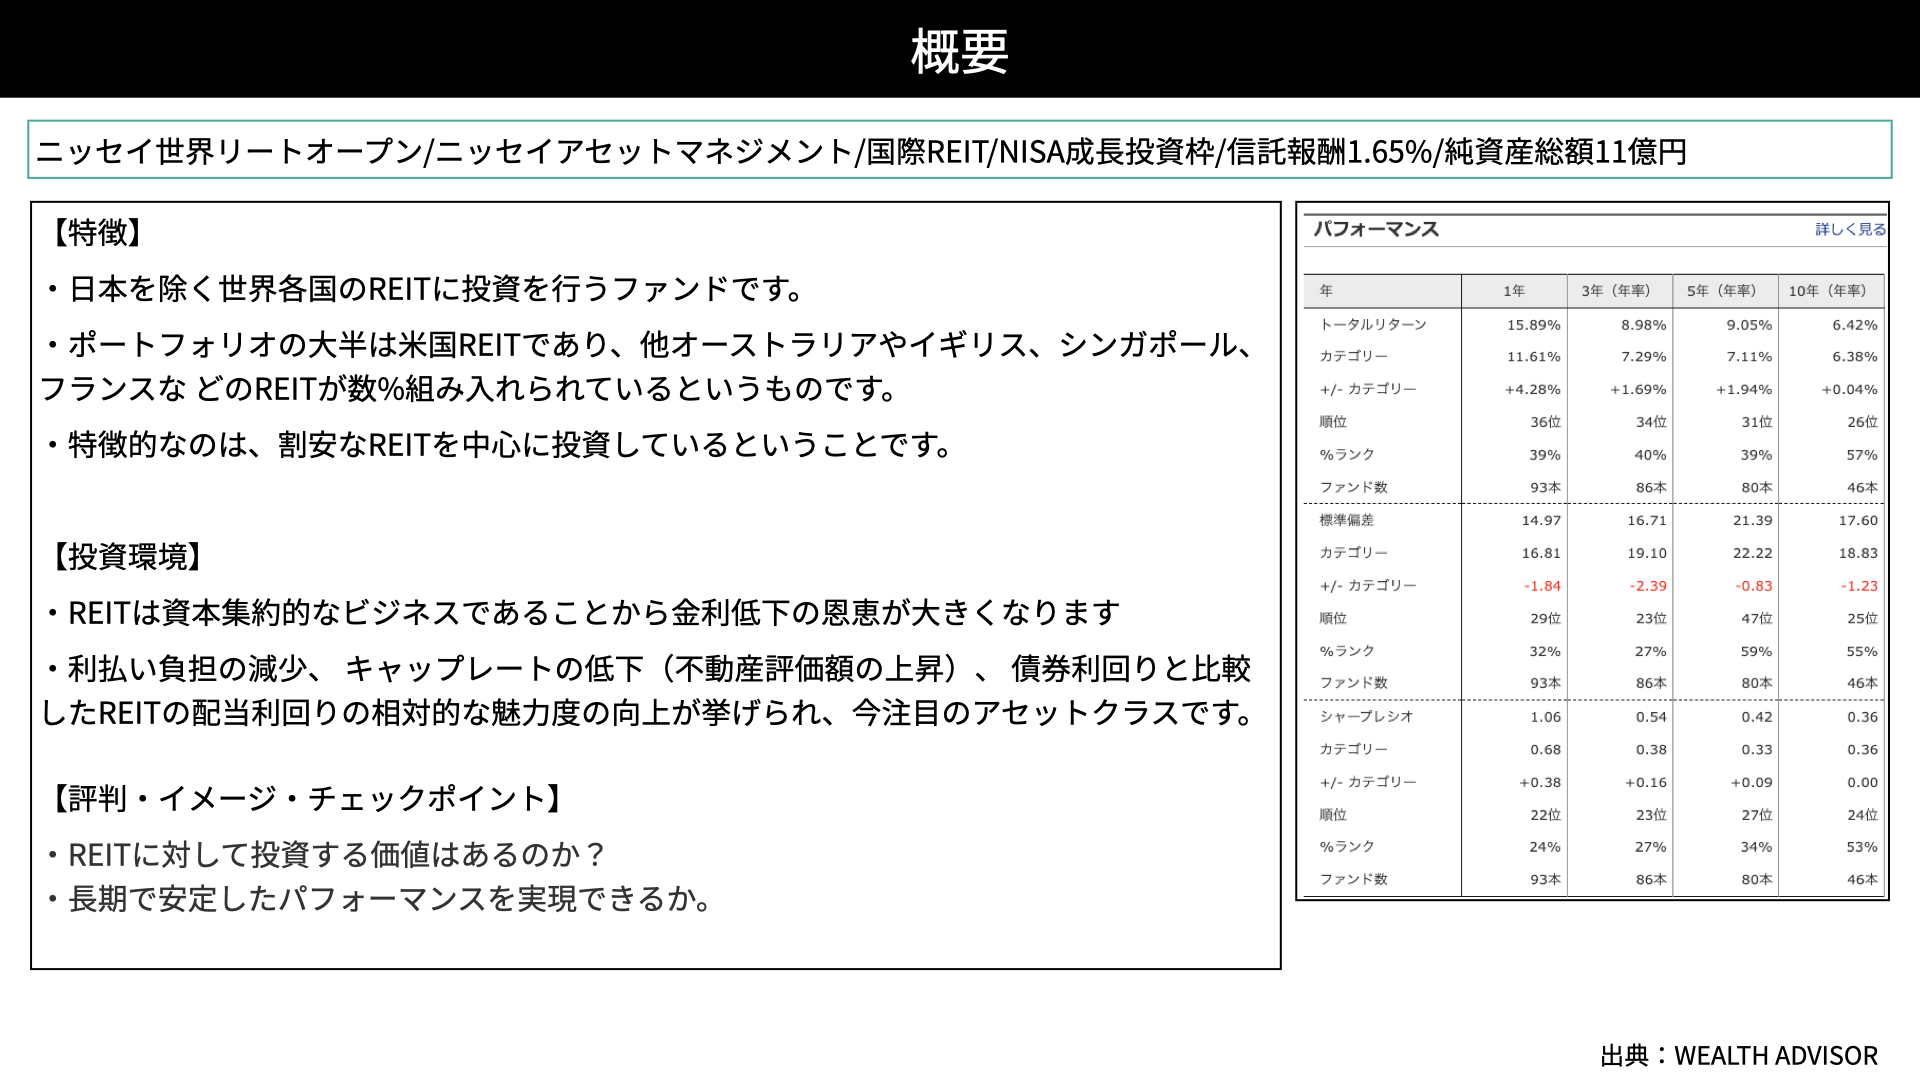Click the 8.98% three-year return value
The height and width of the screenshot is (1080, 1920).
tap(1644, 325)
